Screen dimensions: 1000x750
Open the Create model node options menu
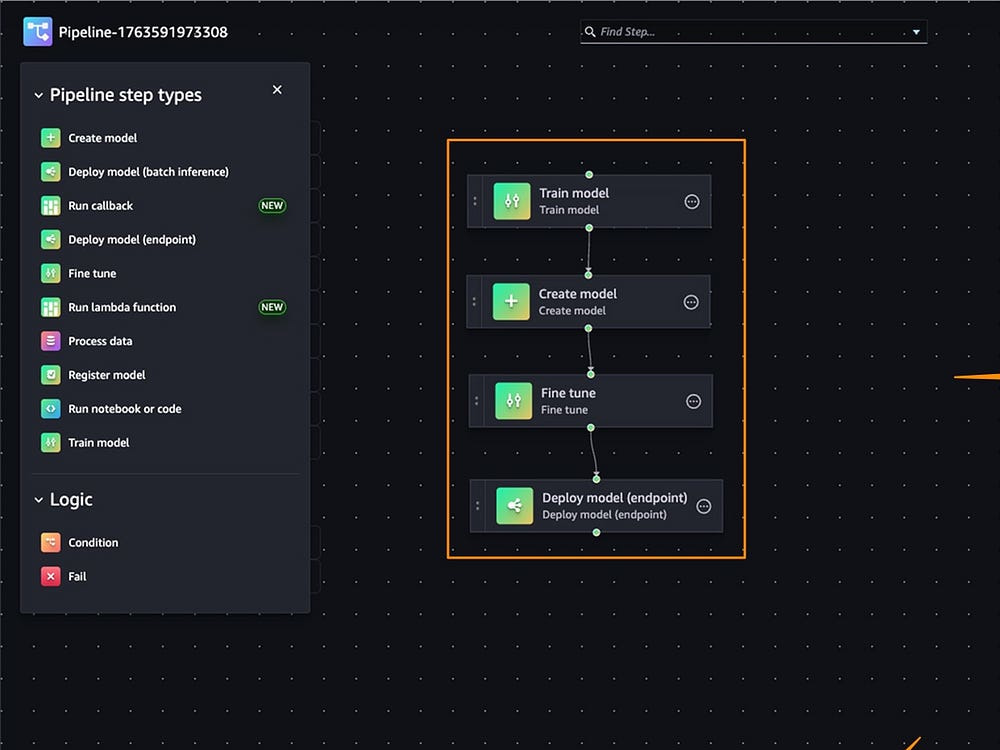coord(691,302)
